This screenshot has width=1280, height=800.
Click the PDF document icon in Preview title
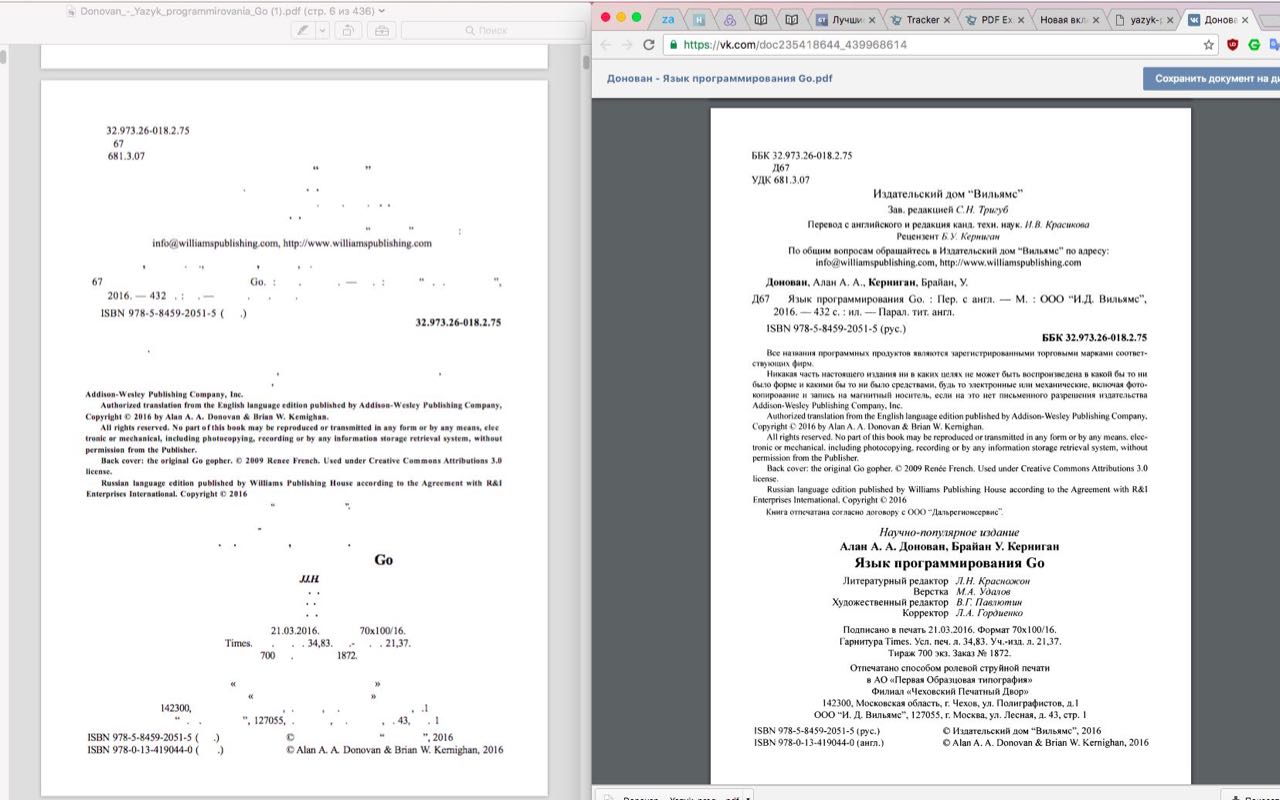[x=70, y=10]
